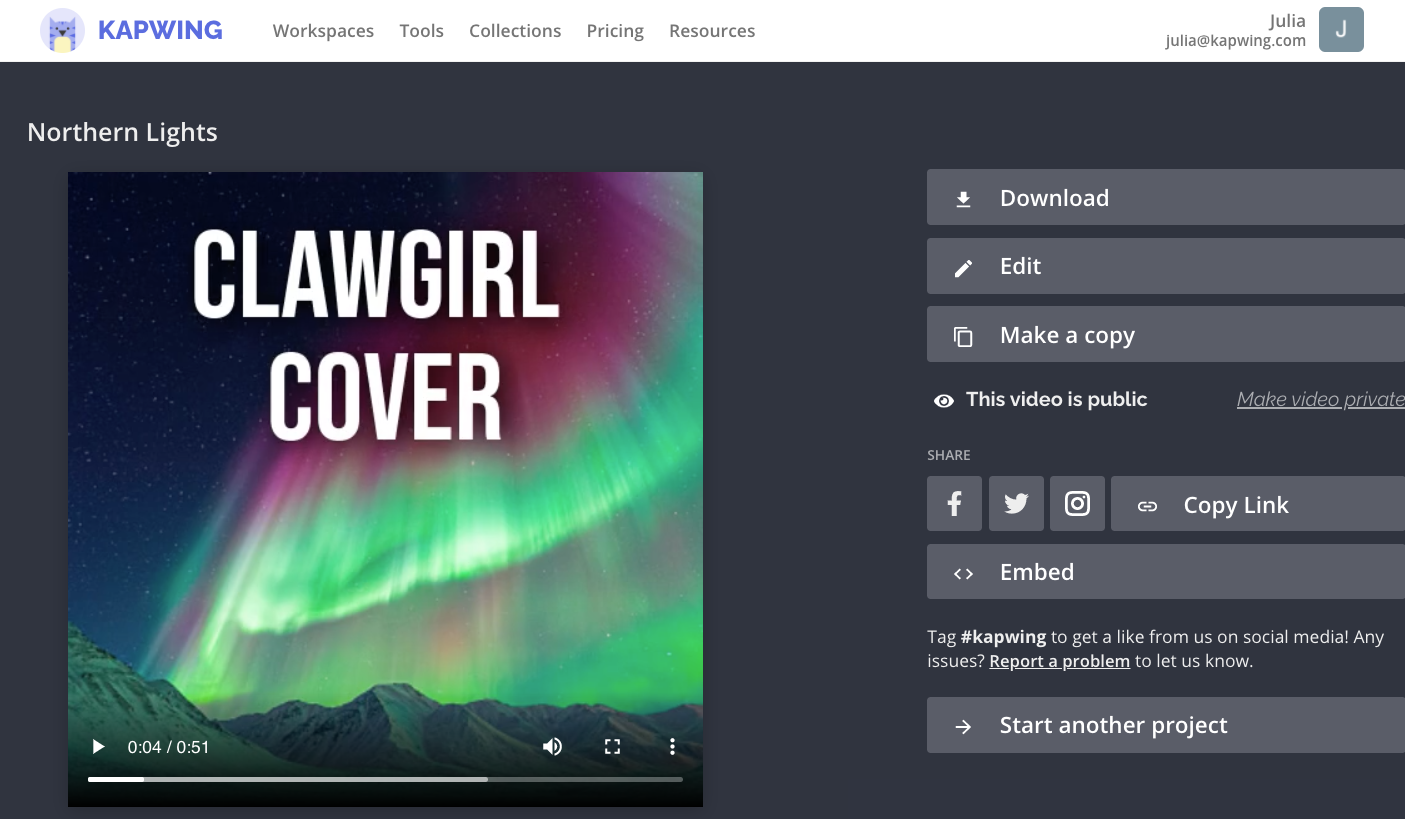
Task: Share the video to Facebook
Action: [x=954, y=504]
